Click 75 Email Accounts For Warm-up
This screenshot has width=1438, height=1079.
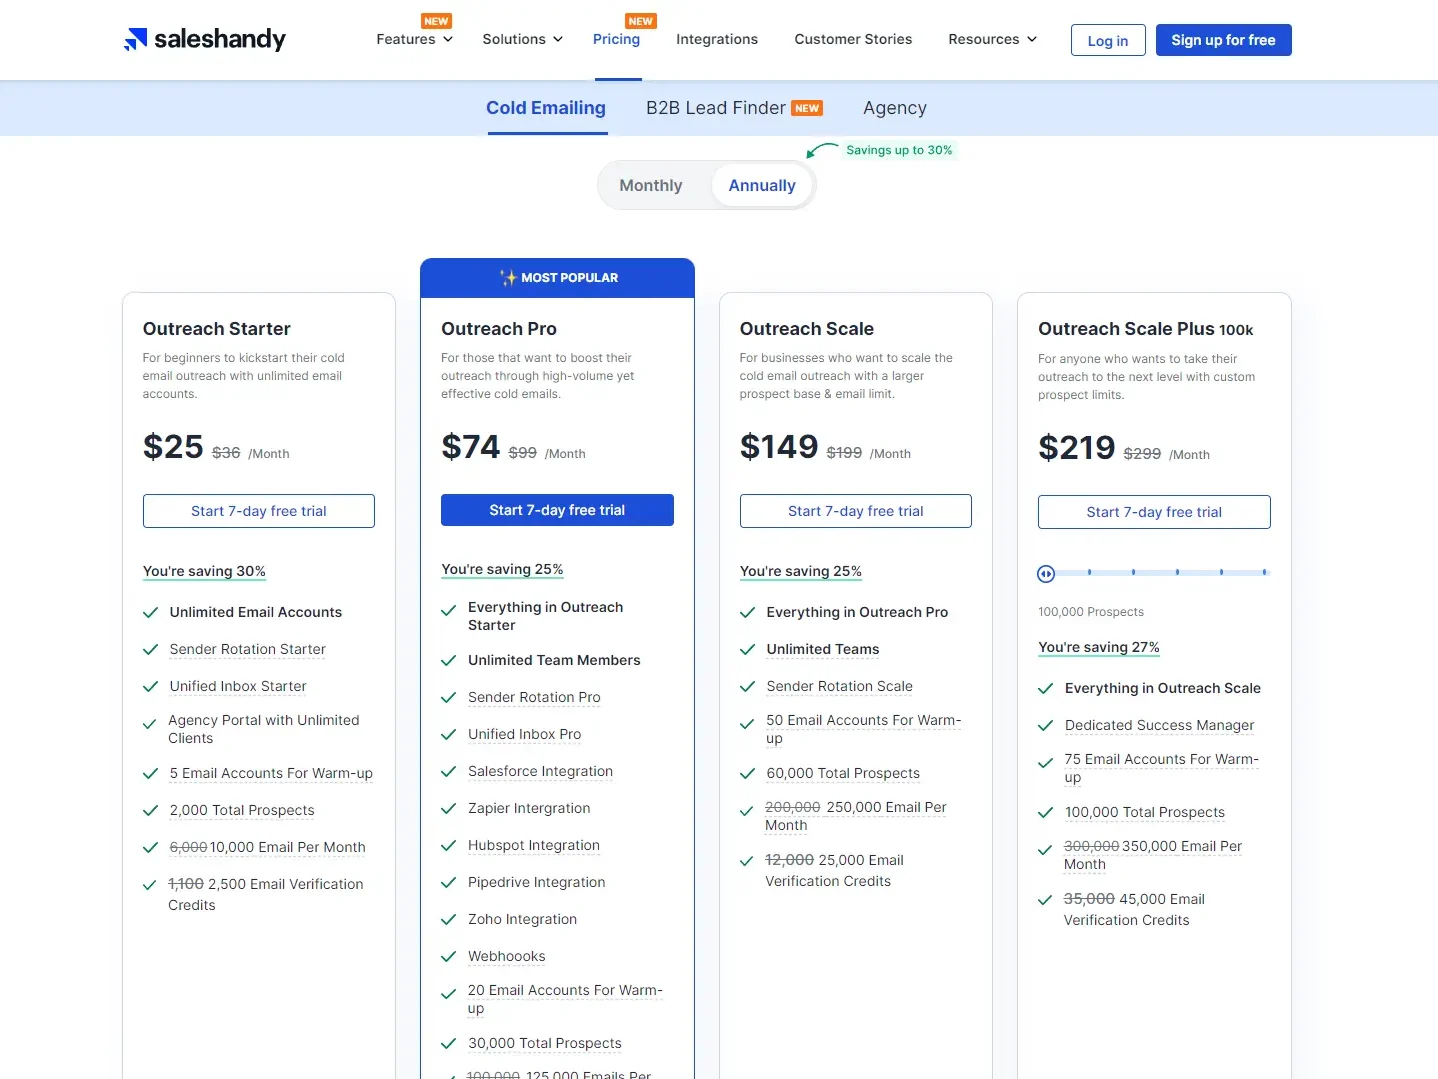1161,768
